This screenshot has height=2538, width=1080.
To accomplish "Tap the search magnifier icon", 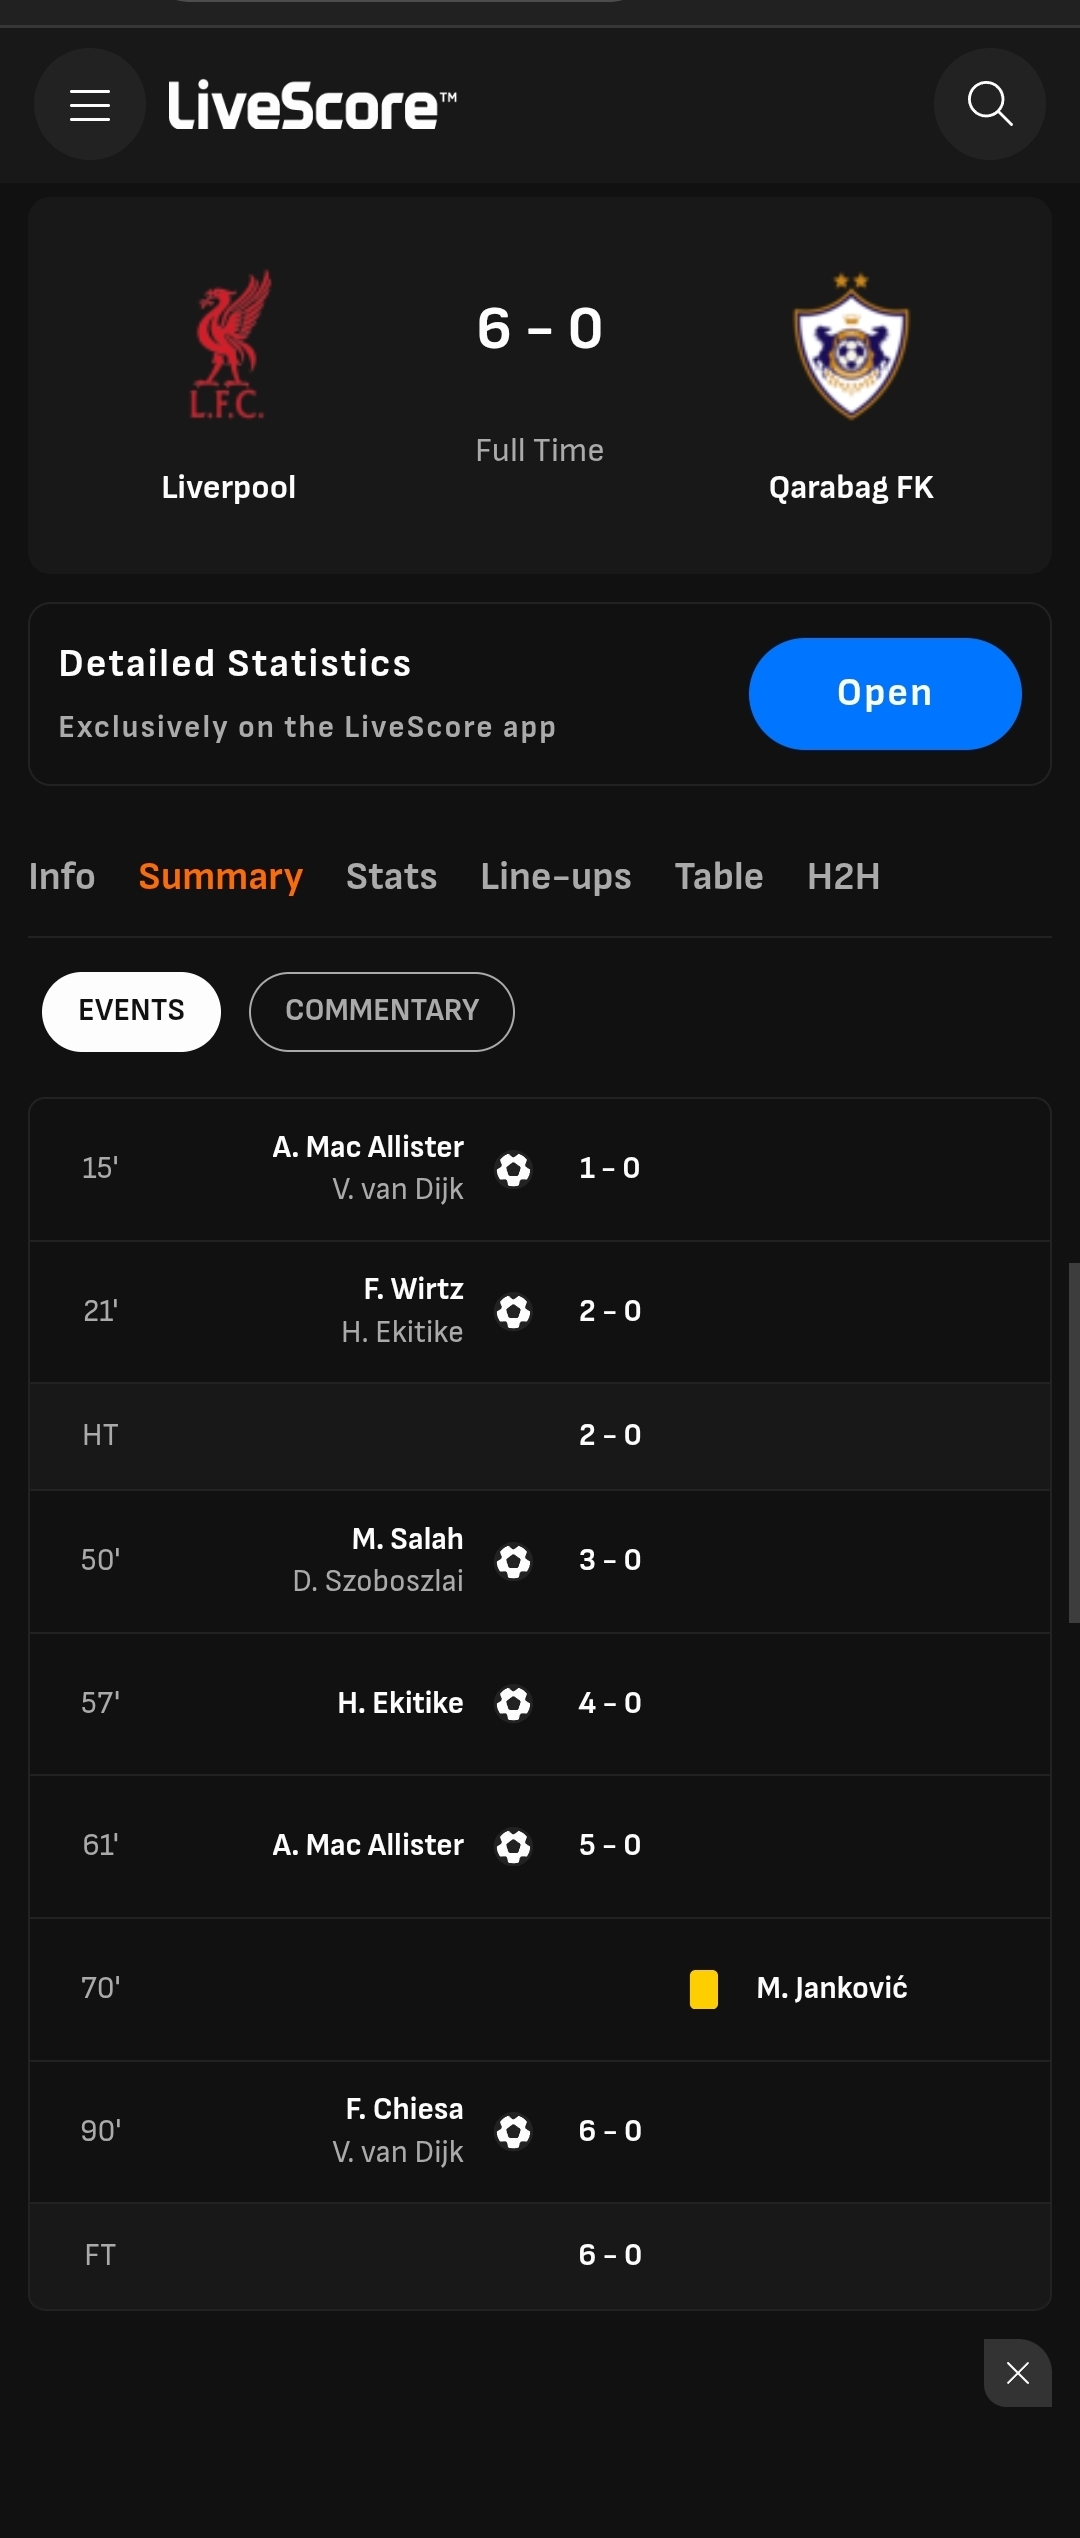I will (x=990, y=104).
